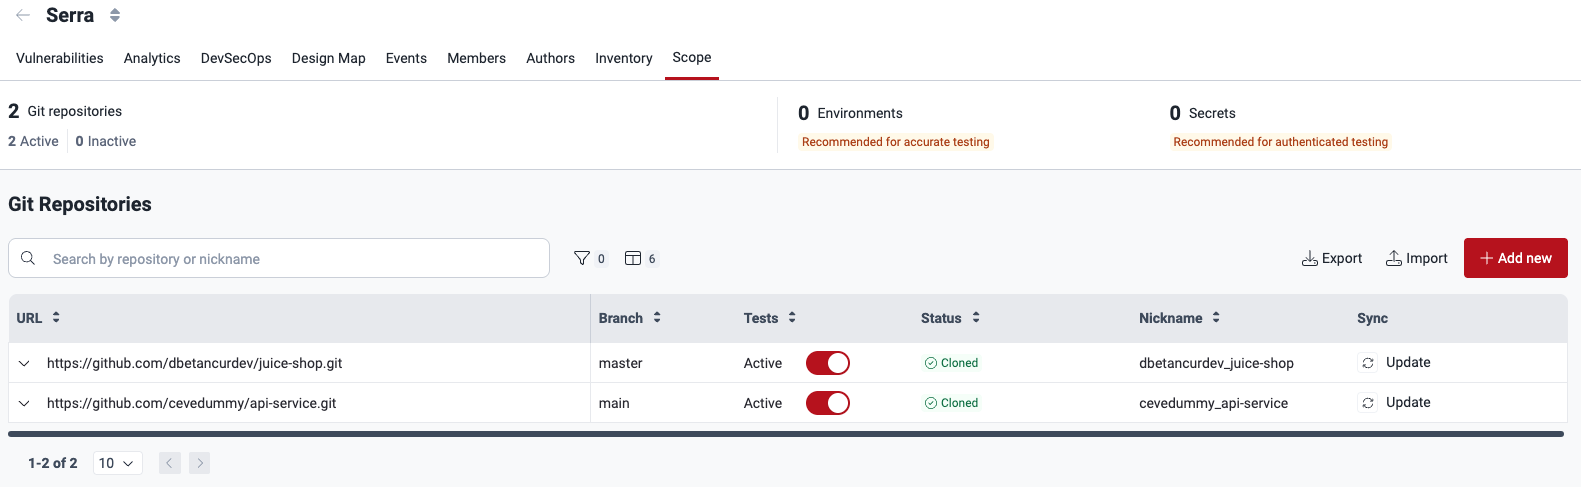Click the dbetancurdev_juice-shop nickname
Screen dimensions: 1581x487
pos(1216,363)
